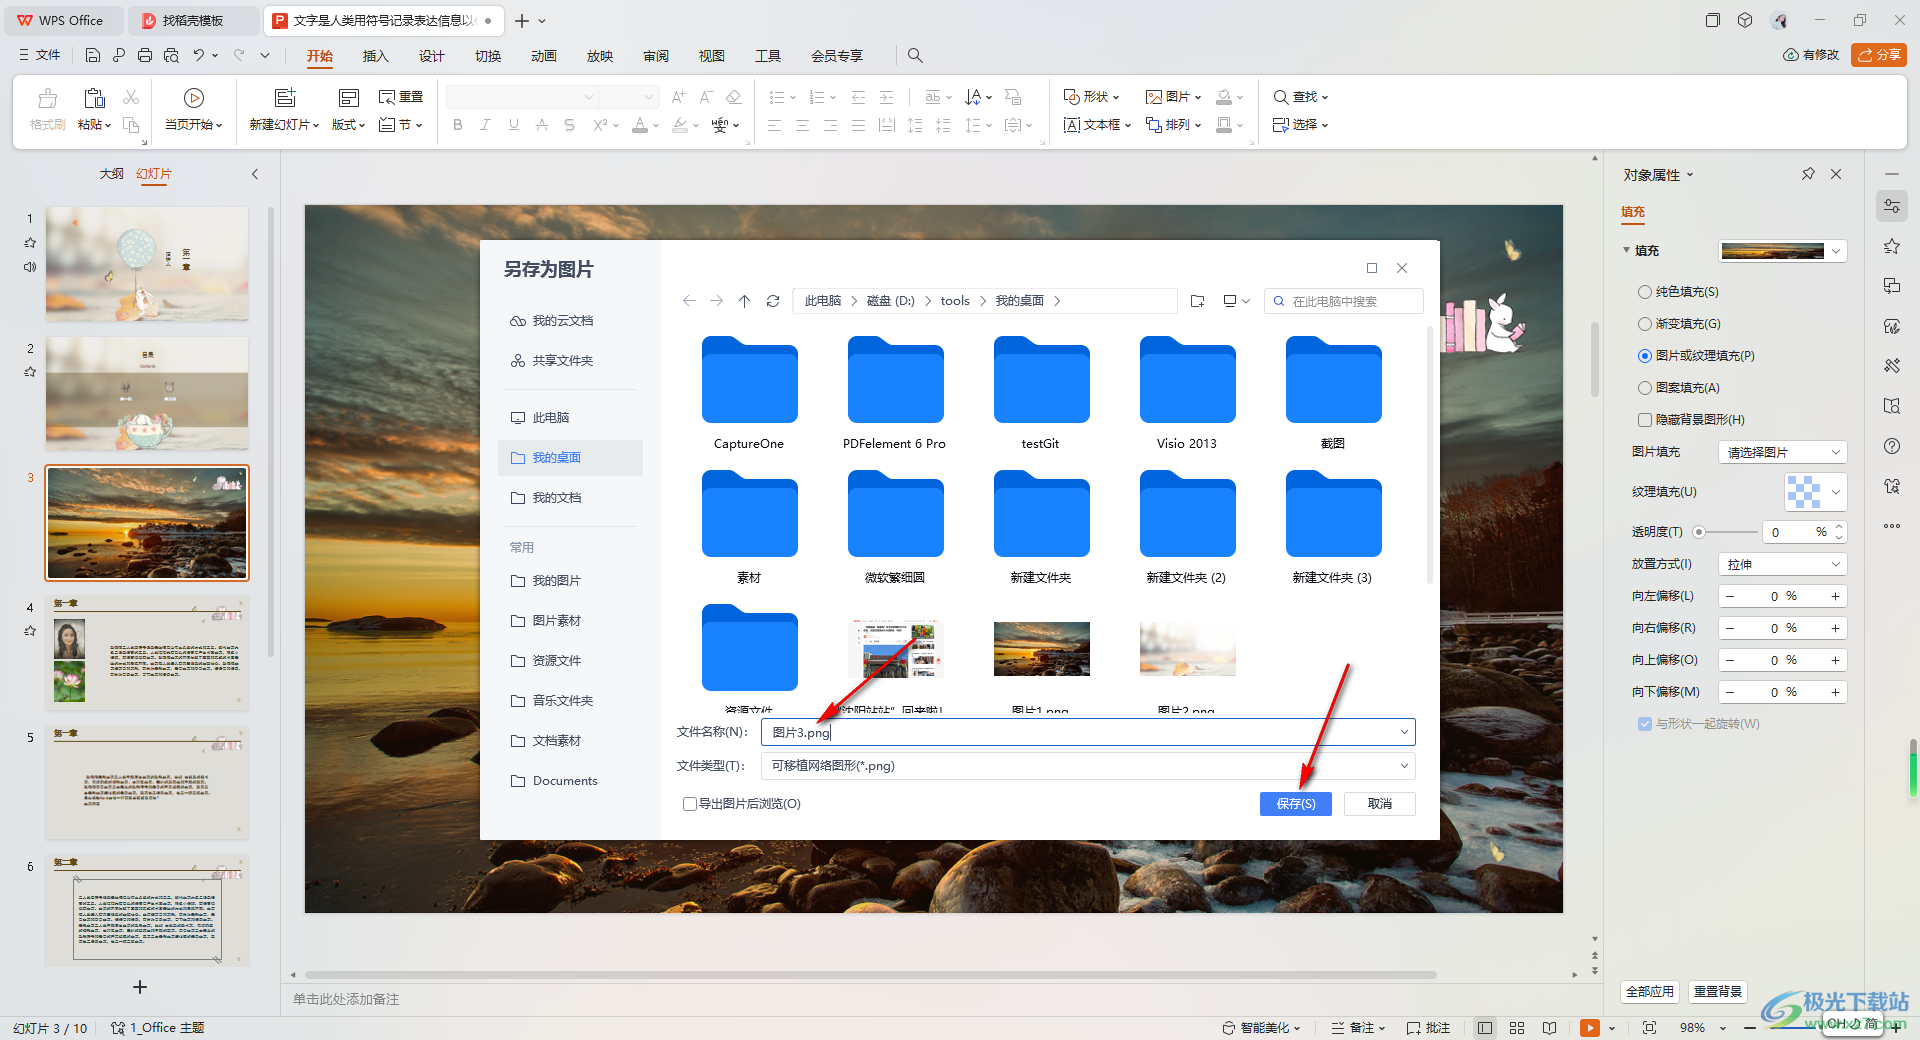Viewport: 1920px width, 1040px height.
Task: Select gradient fill radio option
Action: [1645, 324]
